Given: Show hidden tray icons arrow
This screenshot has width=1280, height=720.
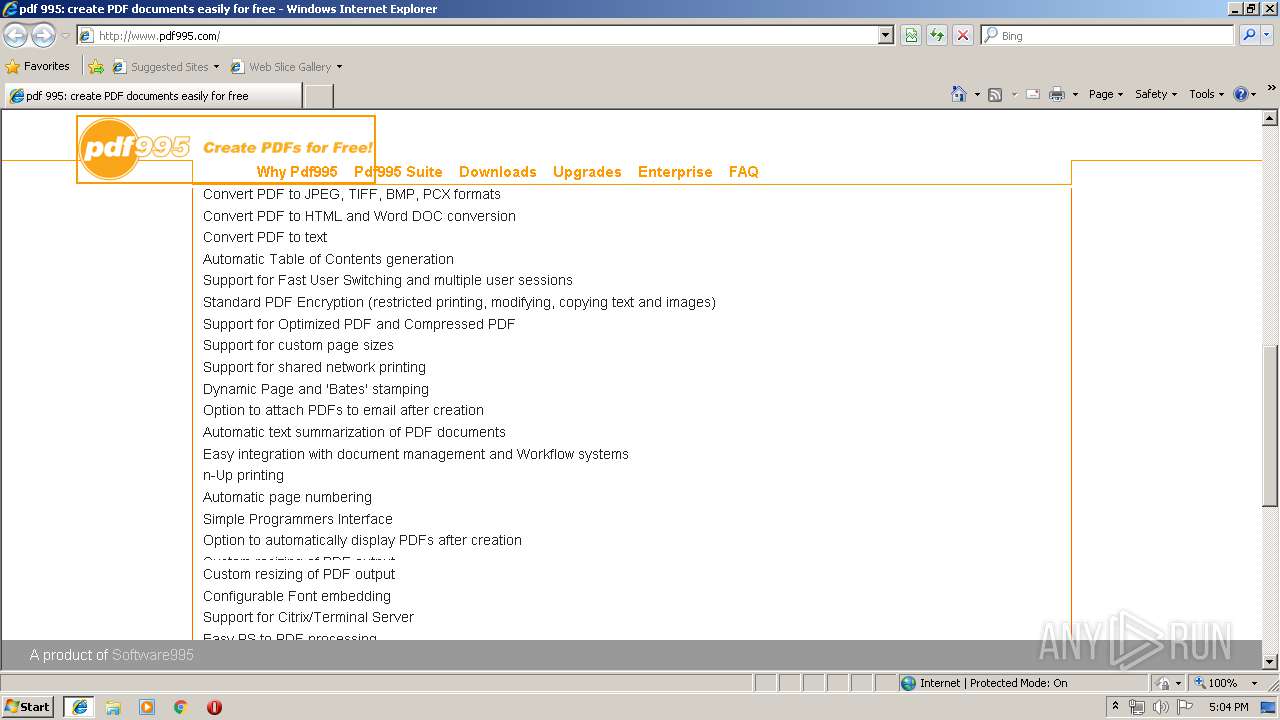Looking at the screenshot, I should [1115, 707].
